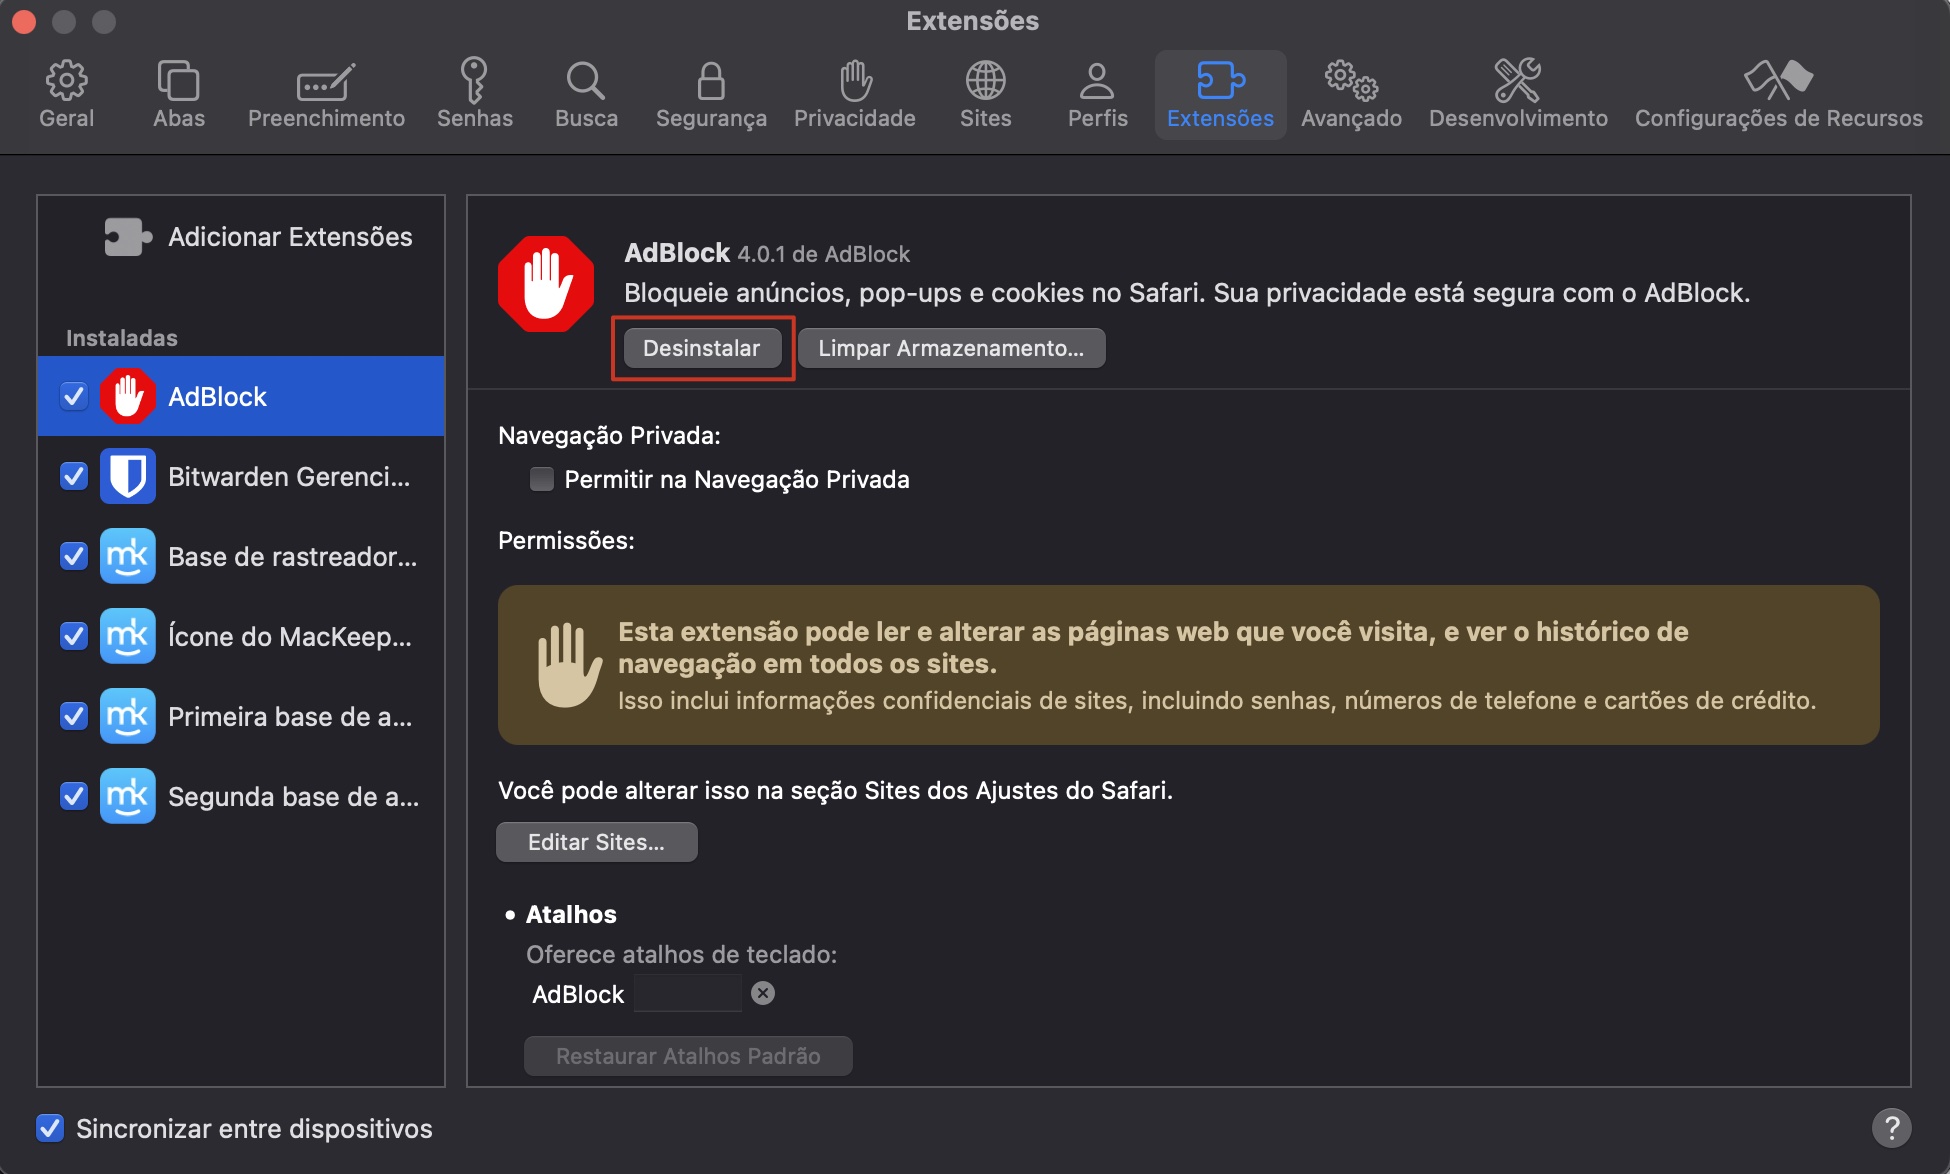Select Base de rastreador MacKeeper icon
The image size is (1950, 1174).
pyautogui.click(x=128, y=556)
